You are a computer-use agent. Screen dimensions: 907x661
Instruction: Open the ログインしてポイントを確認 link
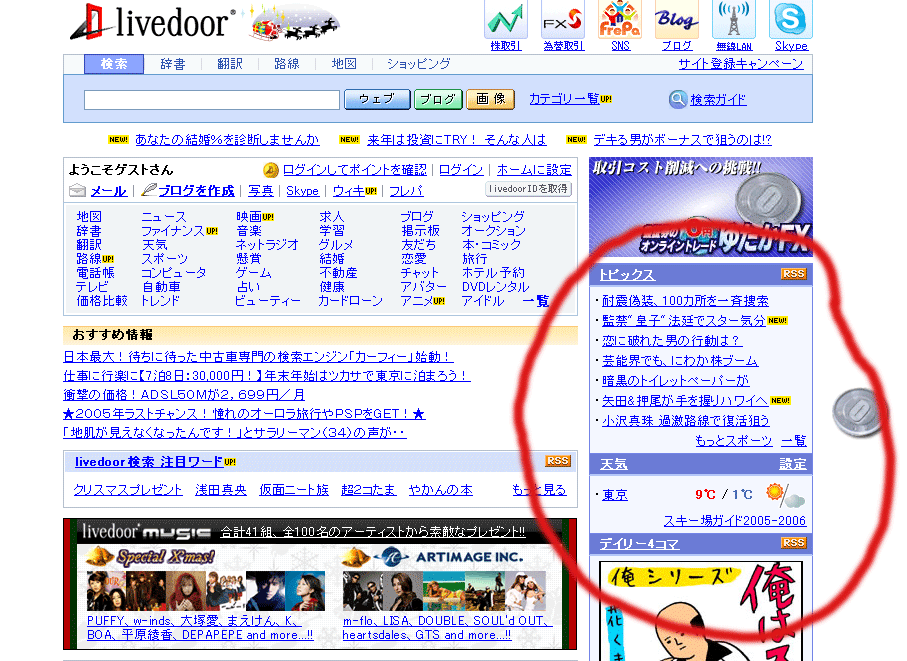click(355, 170)
